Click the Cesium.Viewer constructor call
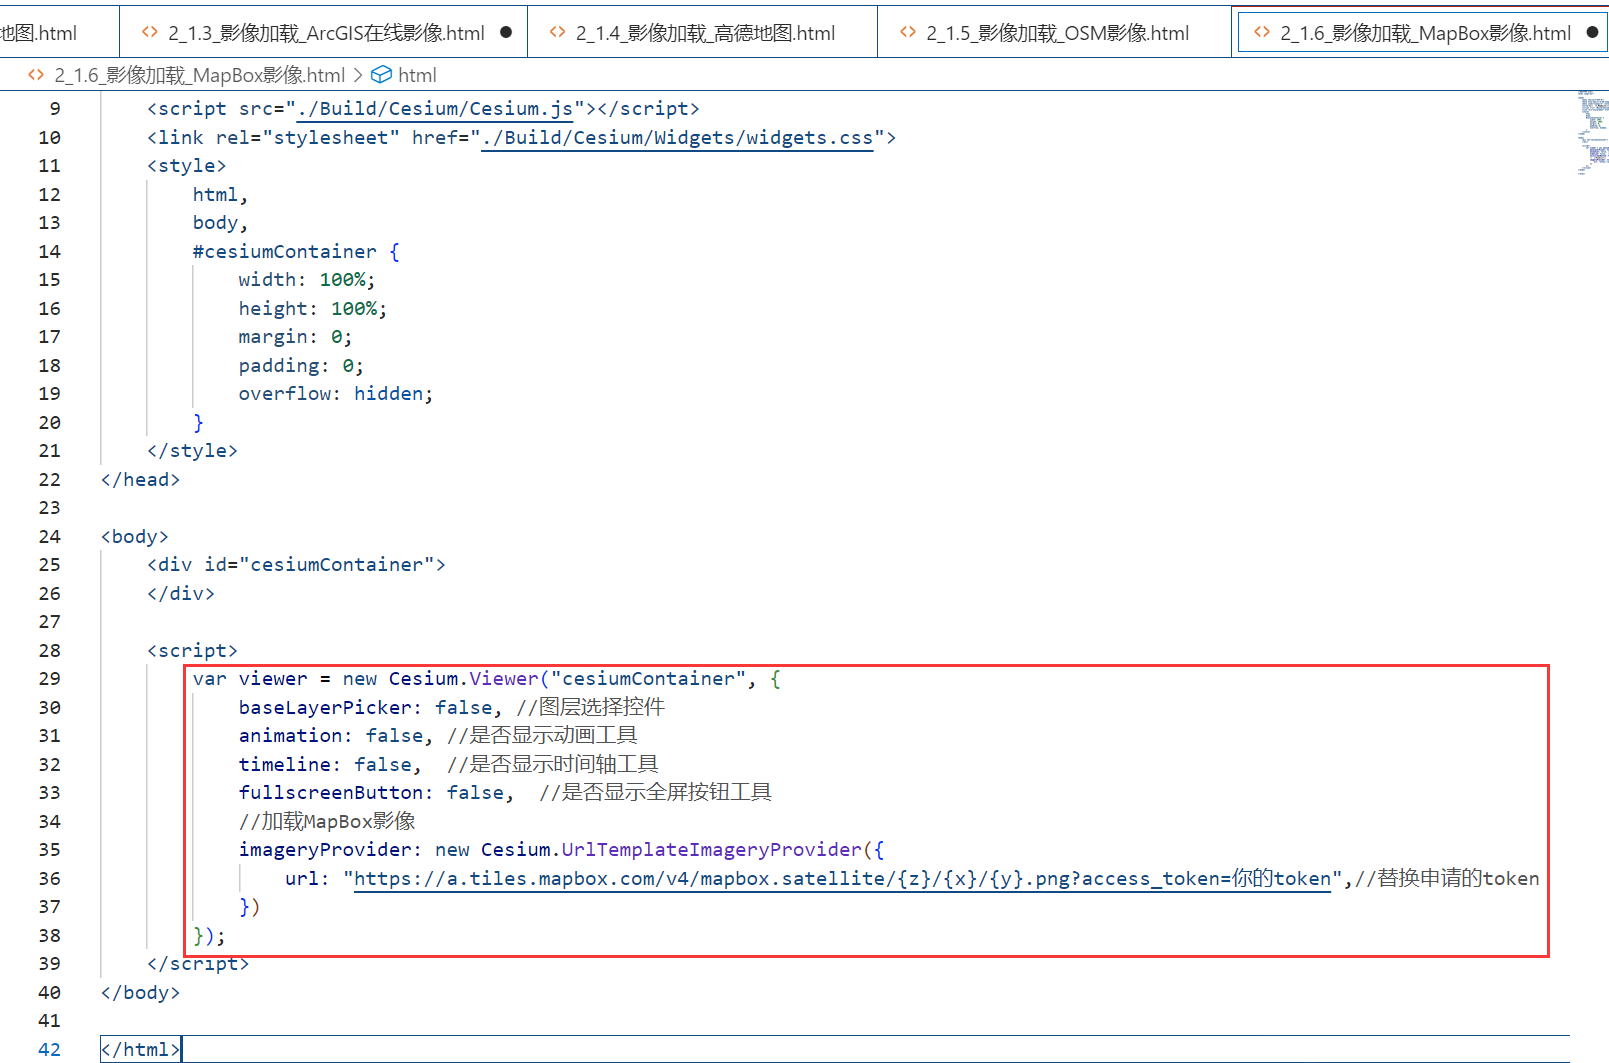 (x=464, y=679)
